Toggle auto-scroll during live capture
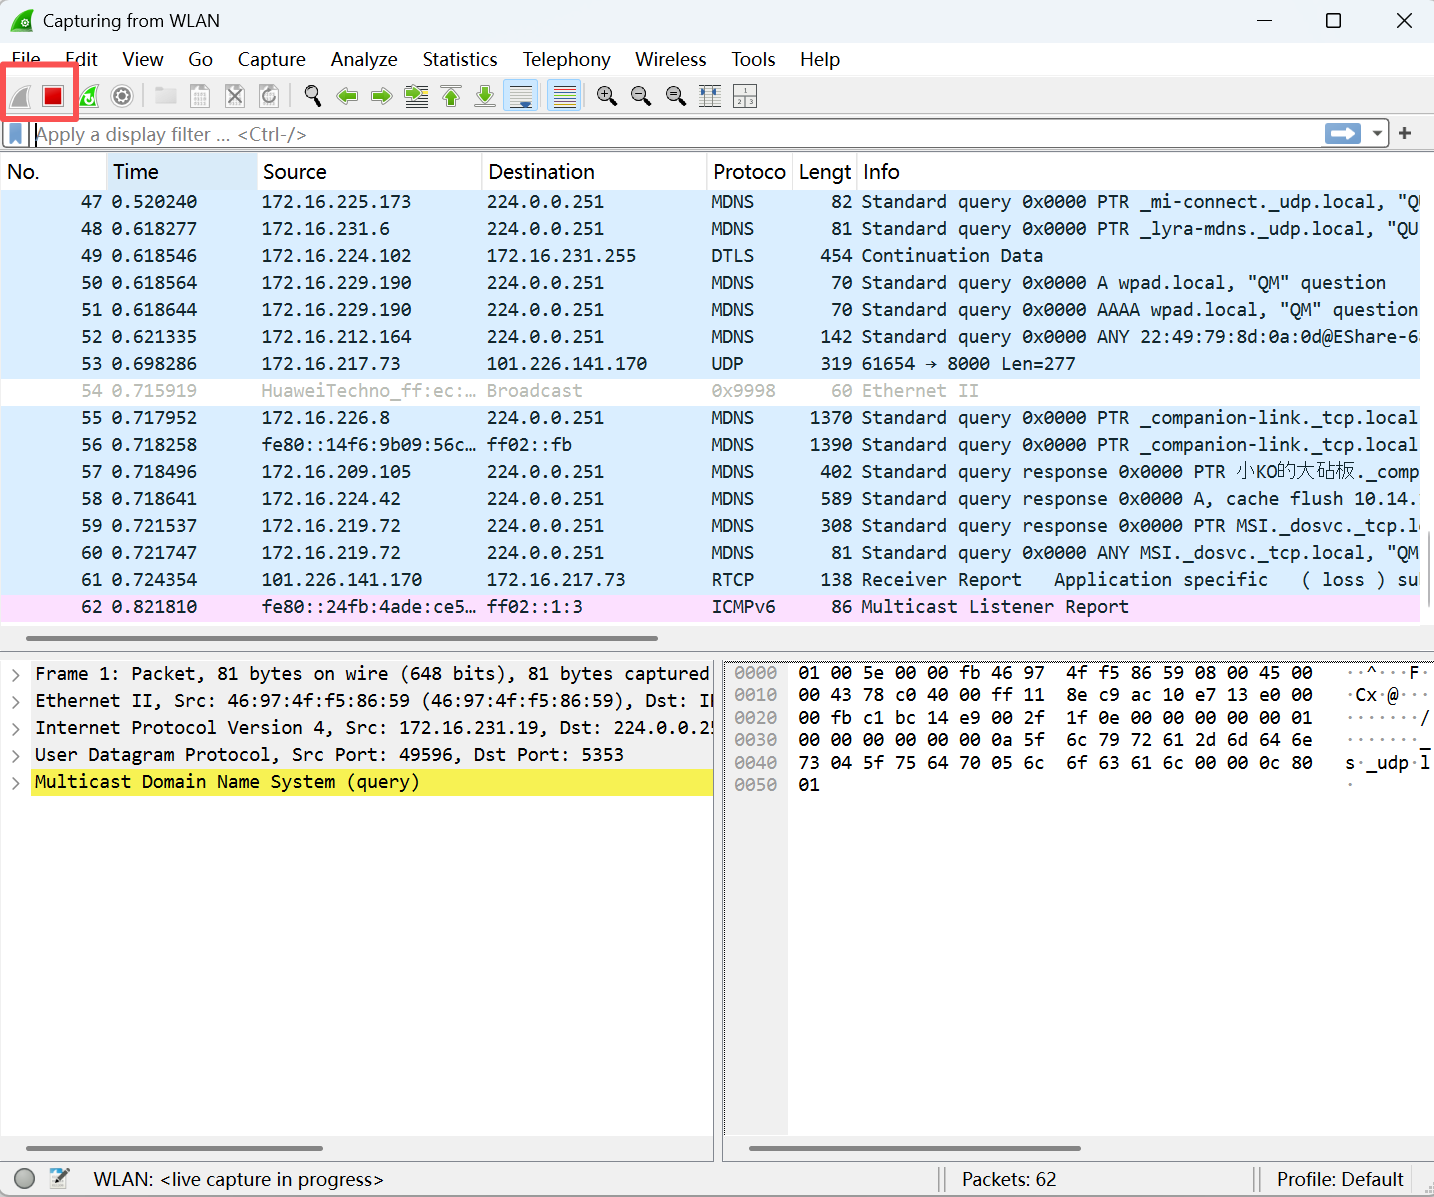Image resolution: width=1434 pixels, height=1197 pixels. 521,96
